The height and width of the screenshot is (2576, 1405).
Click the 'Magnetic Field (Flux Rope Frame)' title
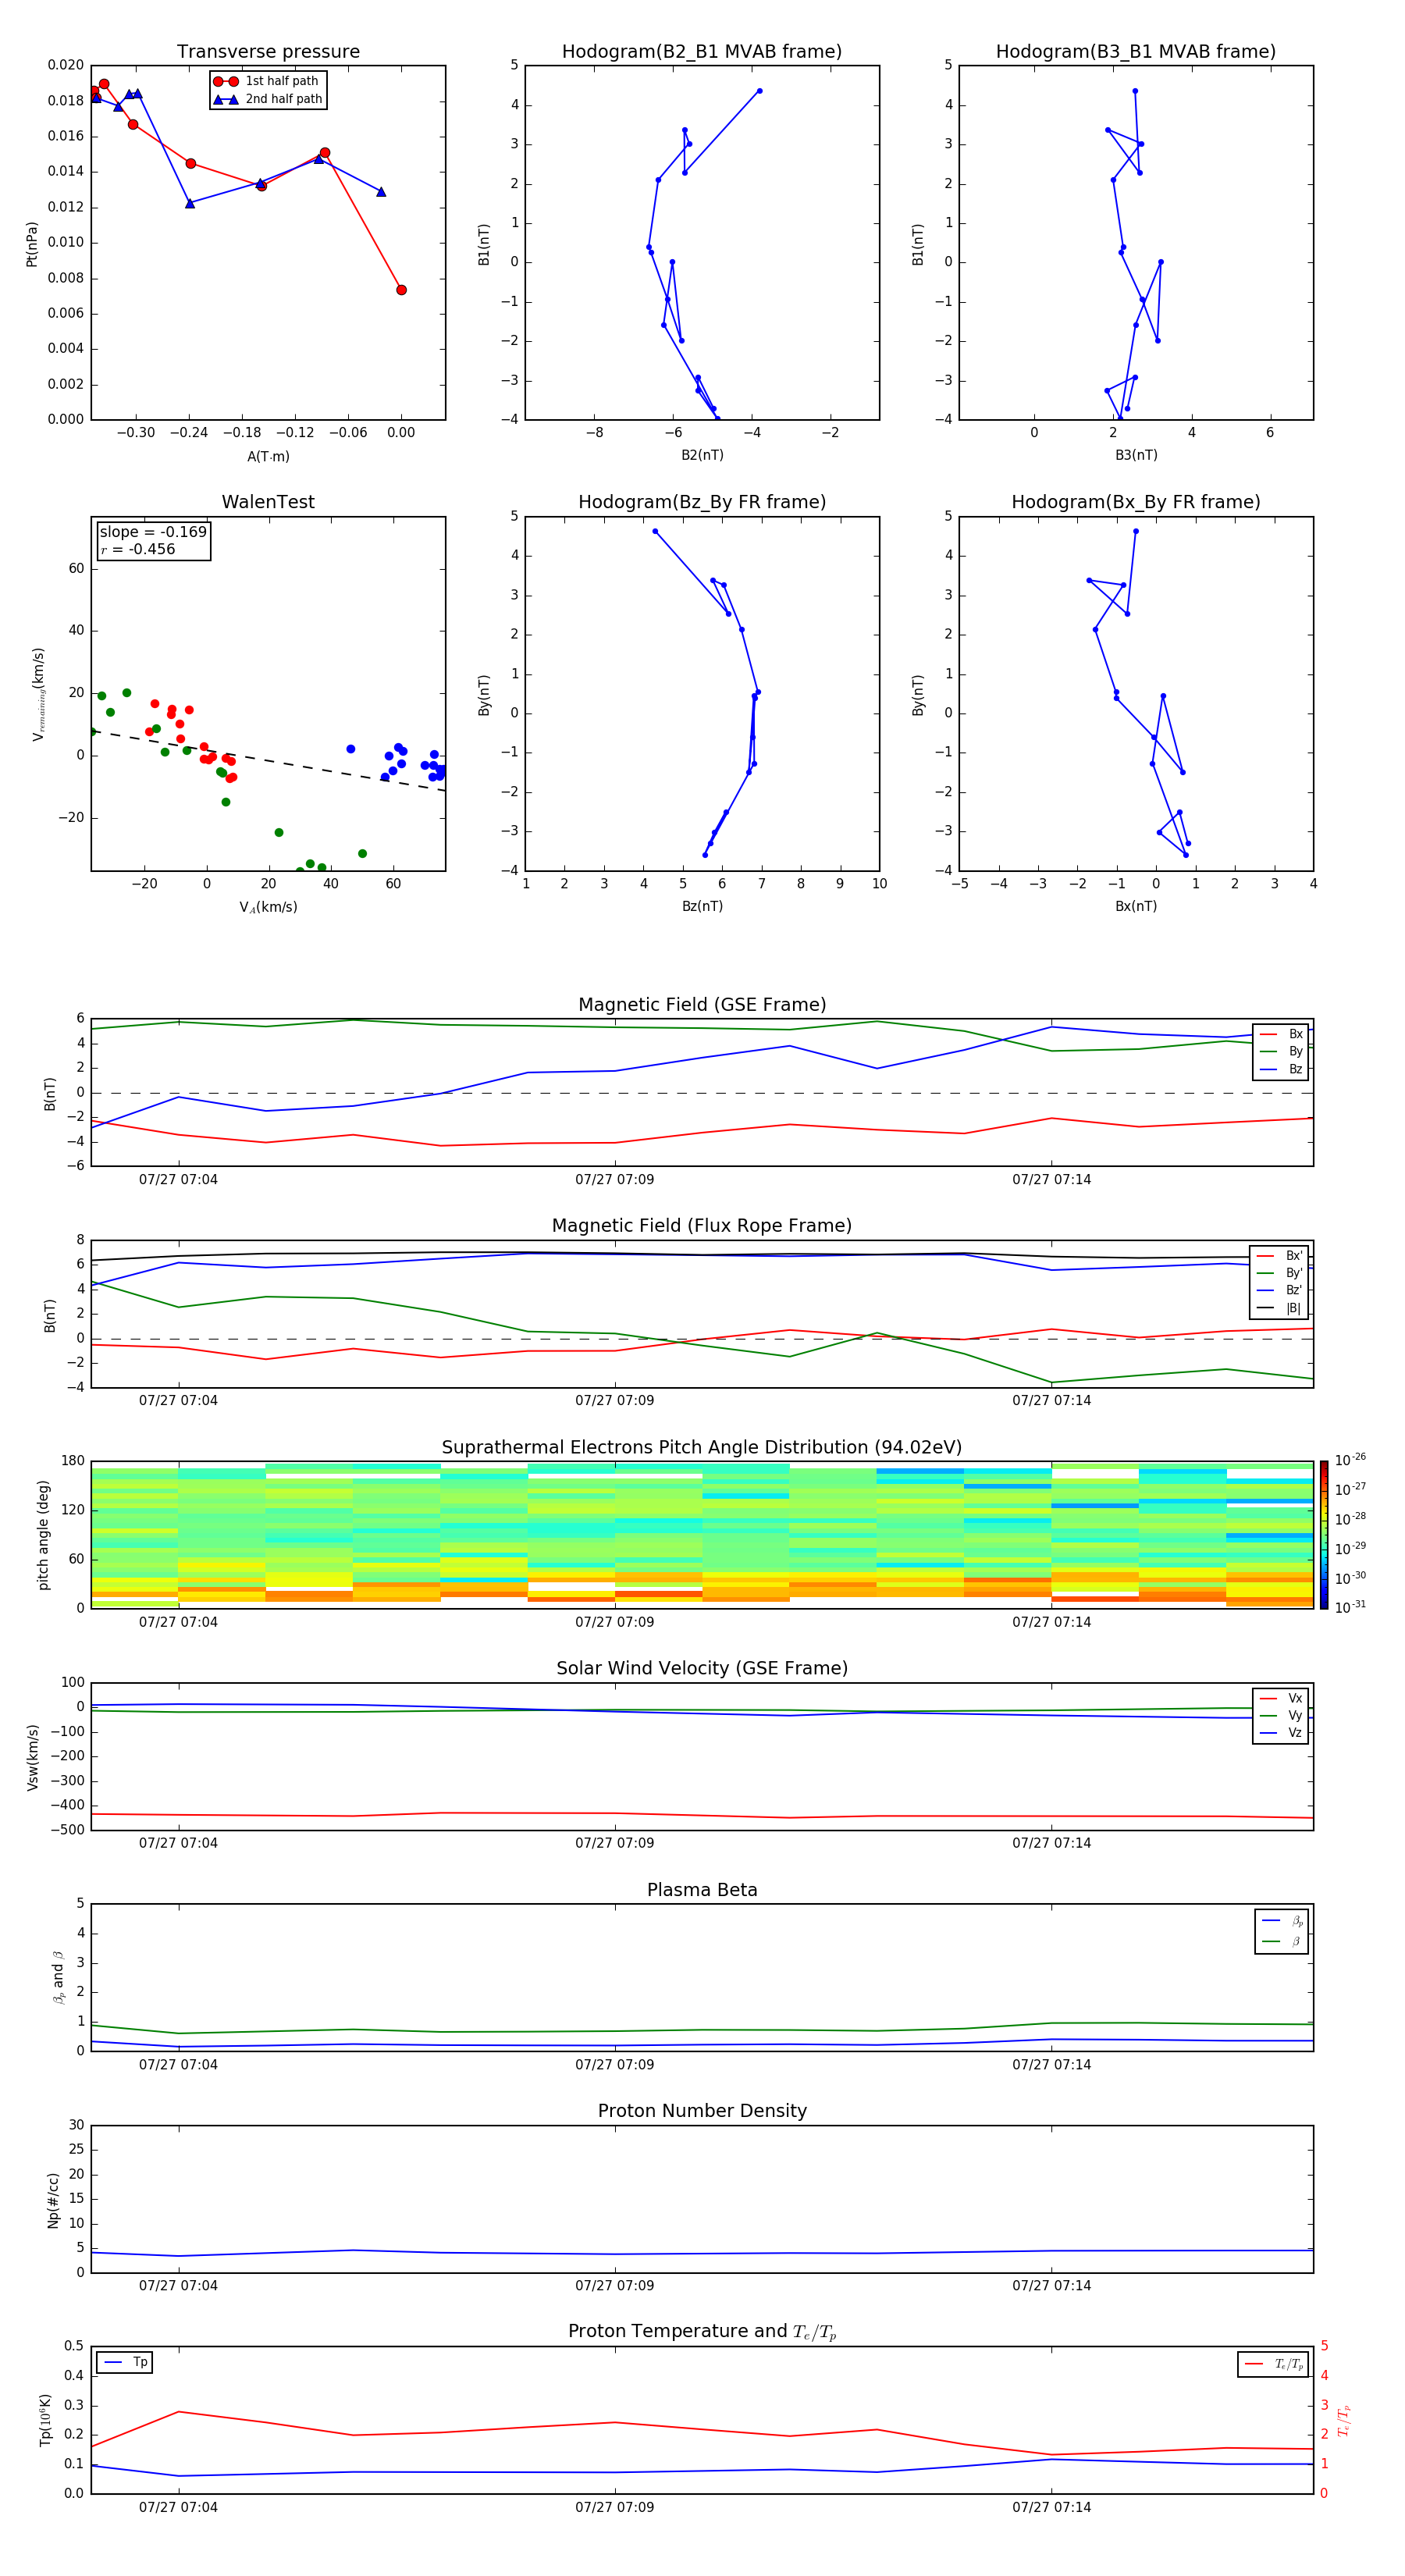pyautogui.click(x=702, y=1226)
